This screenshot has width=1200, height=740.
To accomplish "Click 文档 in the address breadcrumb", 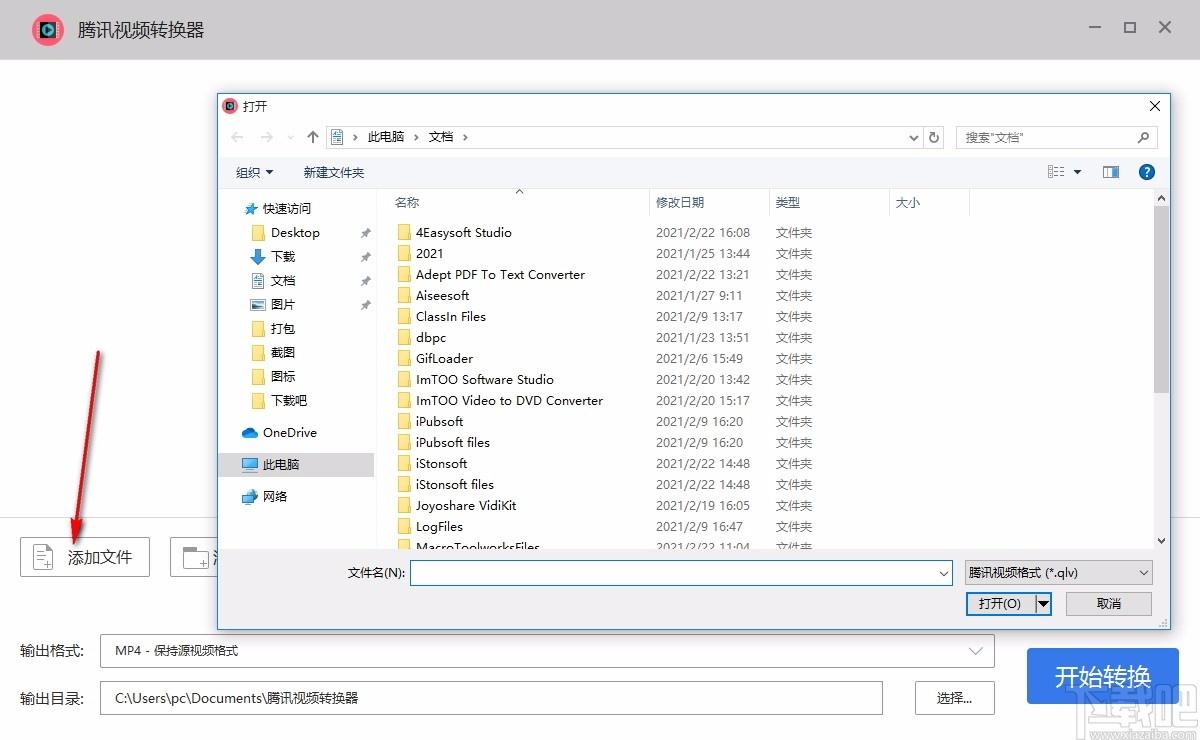I will (441, 137).
